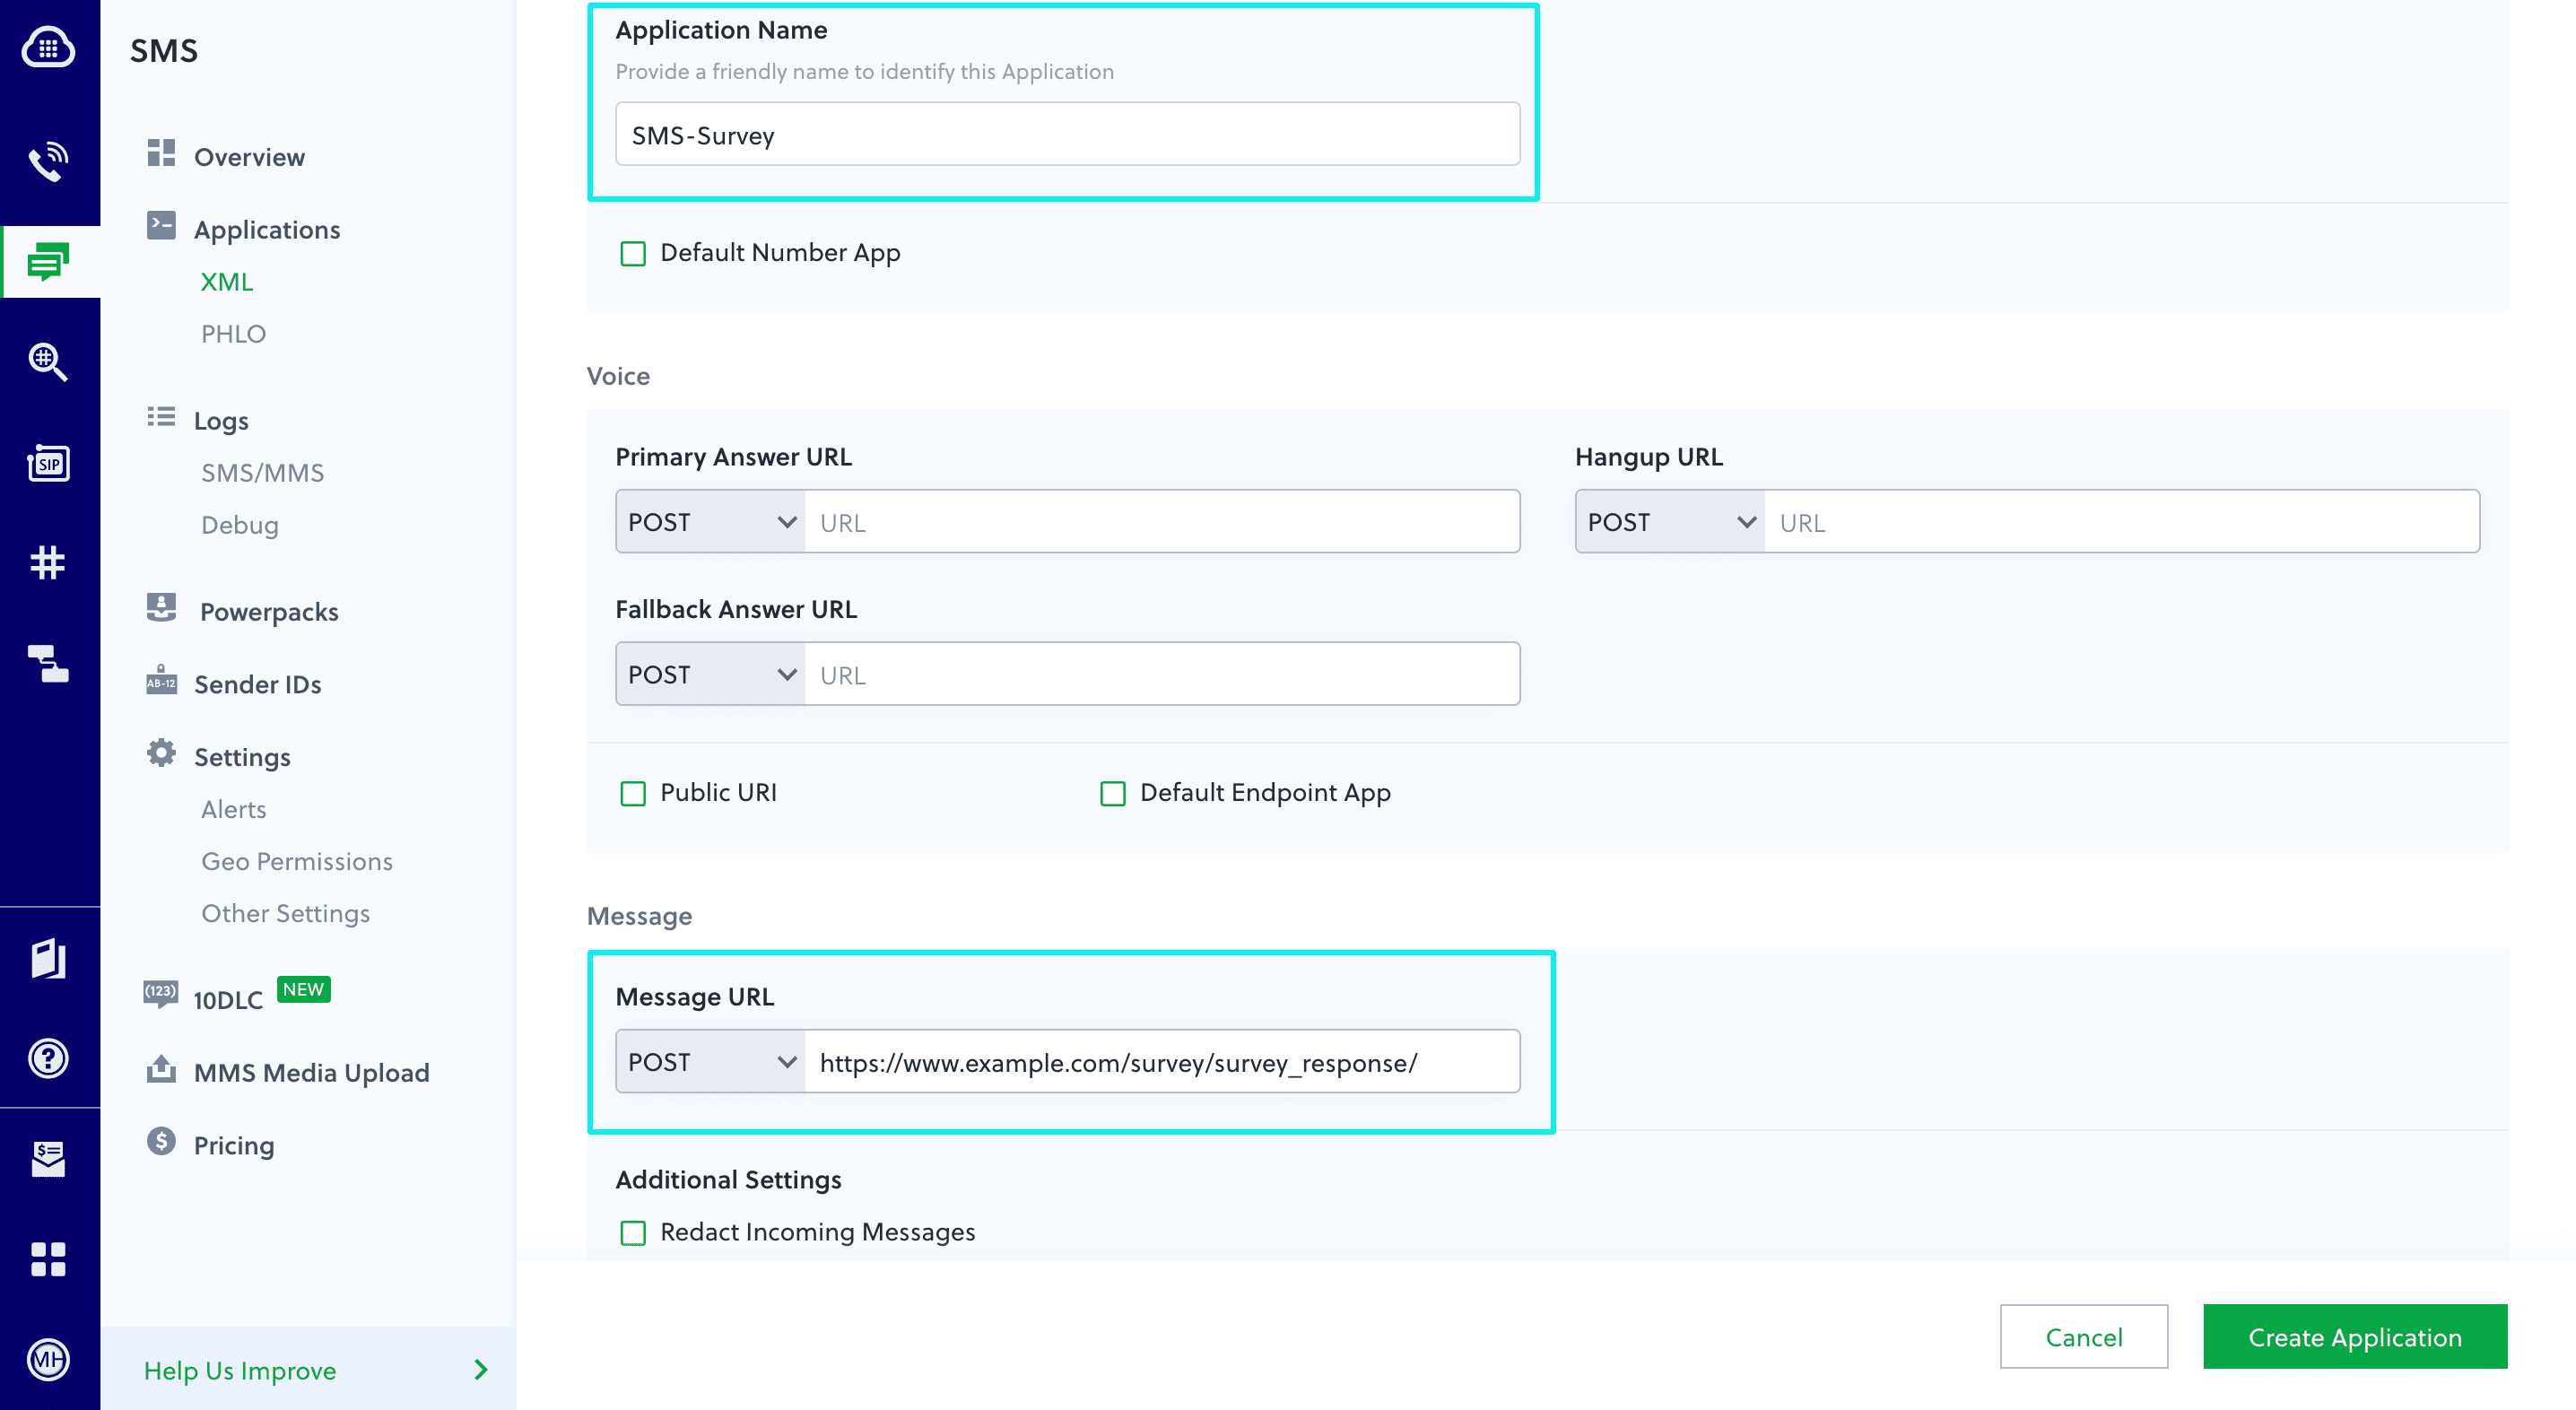This screenshot has height=1410, width=2576.
Task: Check the Public URI option
Action: [633, 793]
